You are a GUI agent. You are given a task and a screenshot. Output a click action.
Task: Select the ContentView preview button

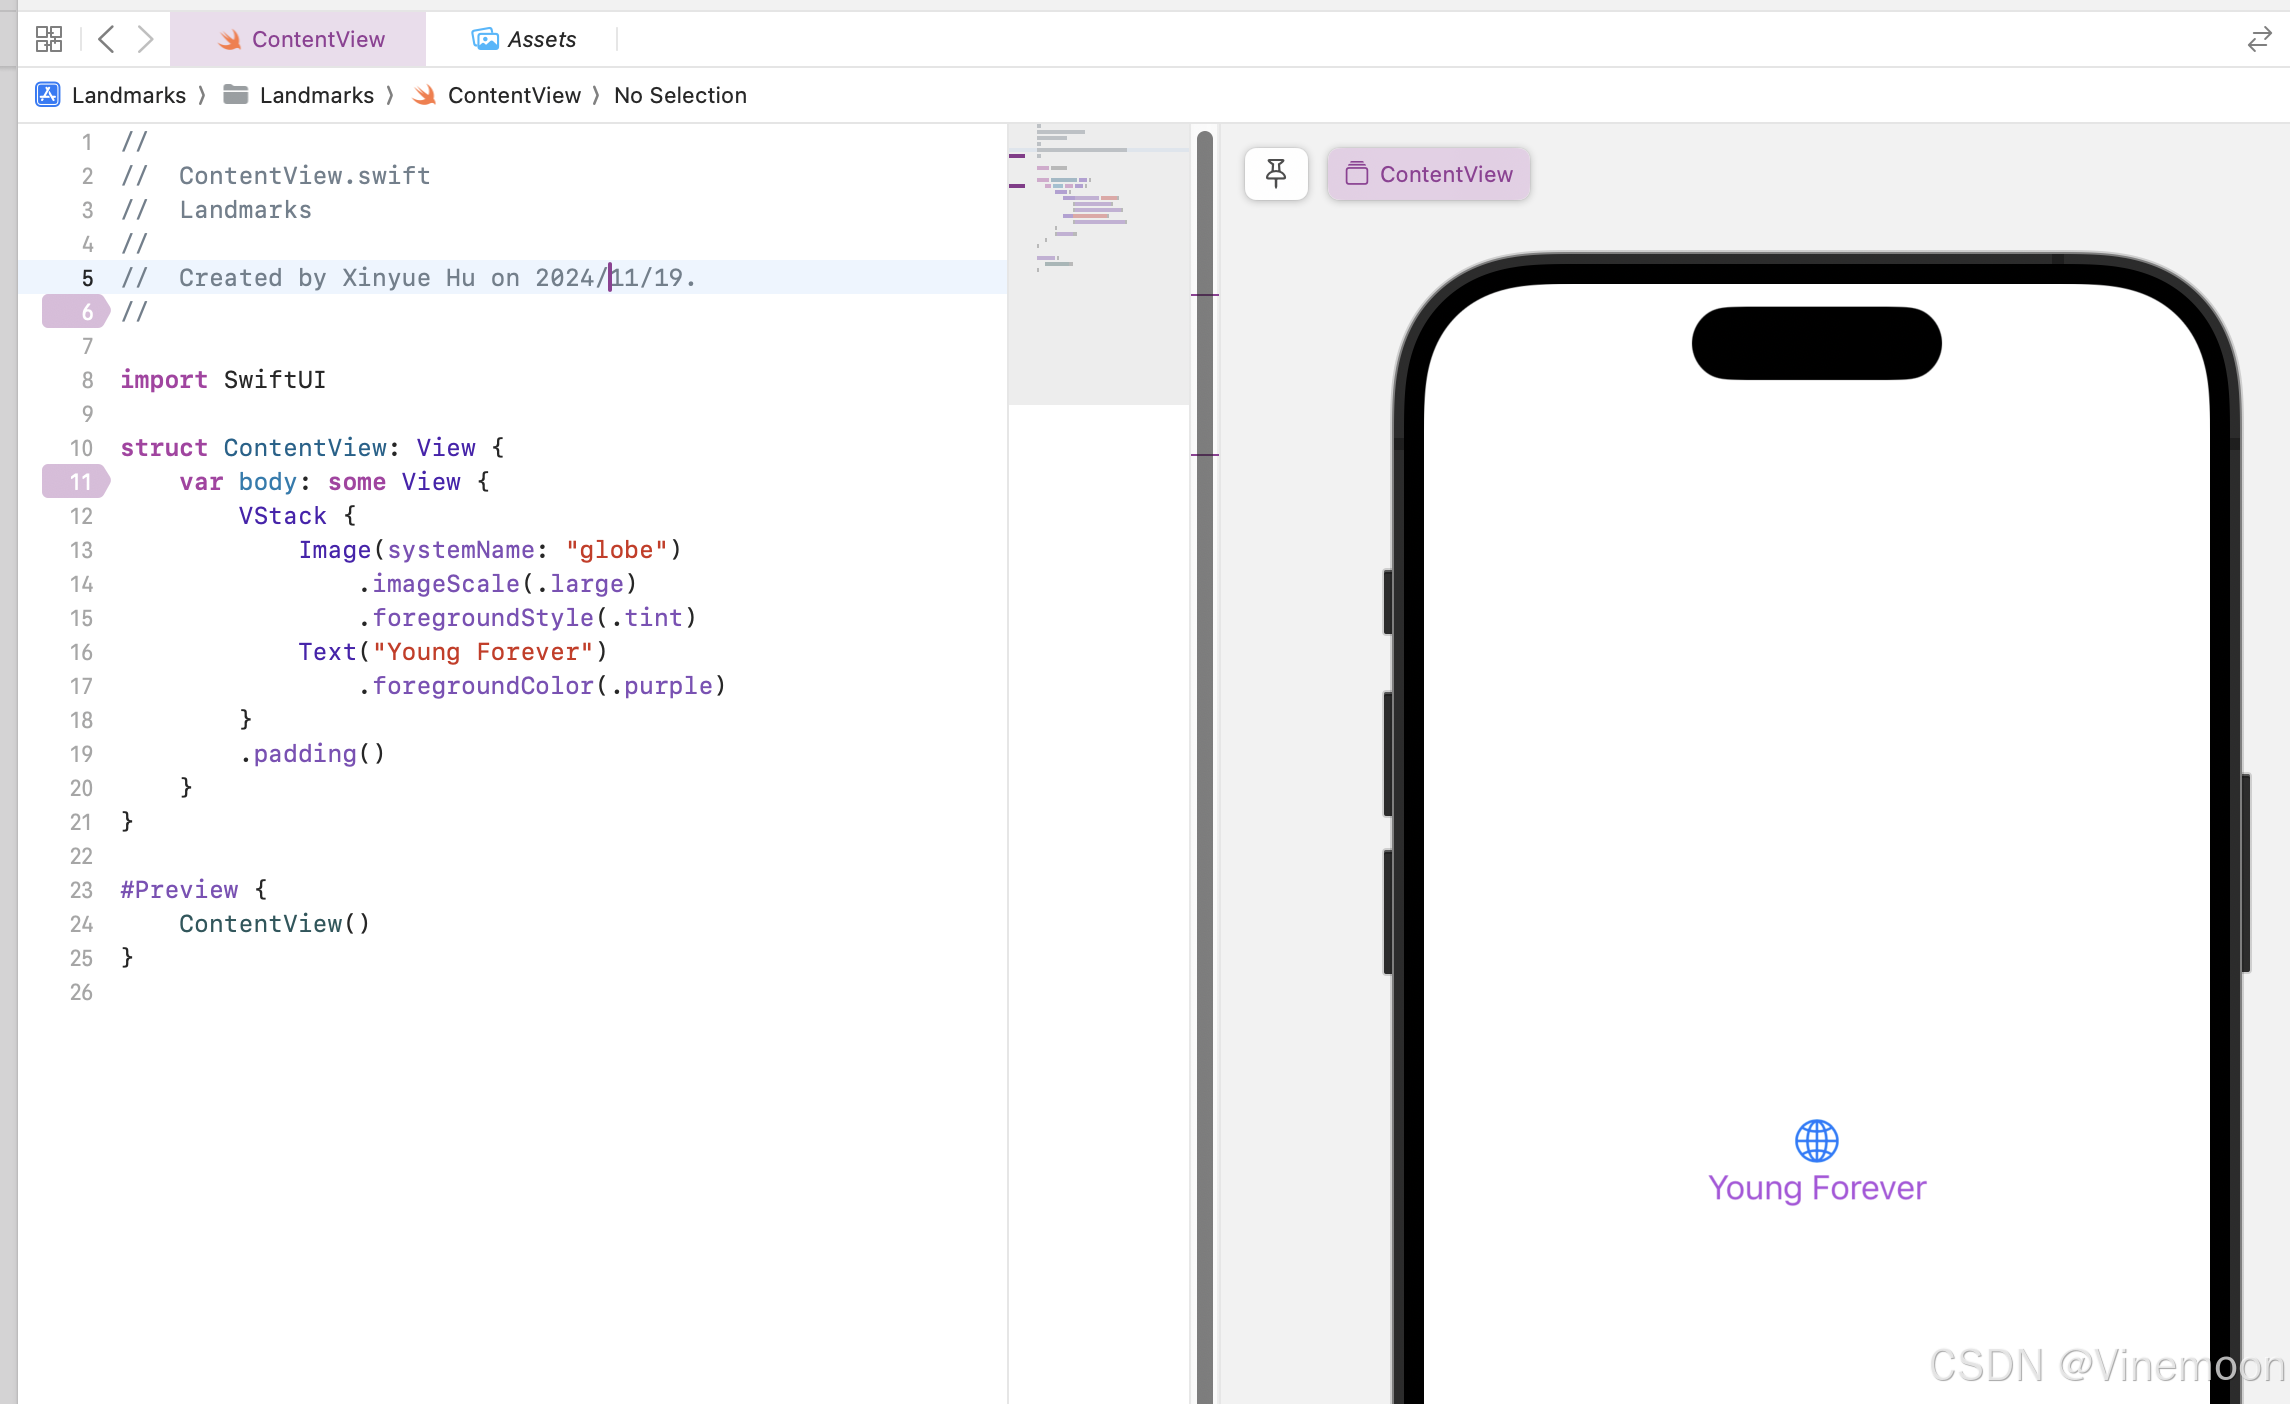pos(1429,174)
